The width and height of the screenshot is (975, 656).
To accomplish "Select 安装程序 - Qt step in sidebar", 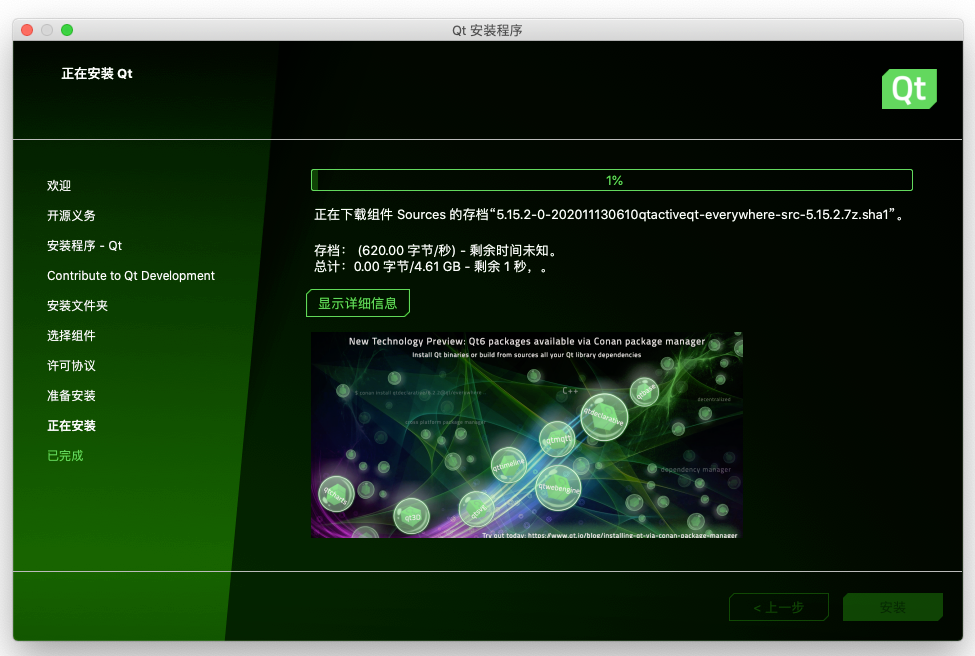I will [x=85, y=246].
